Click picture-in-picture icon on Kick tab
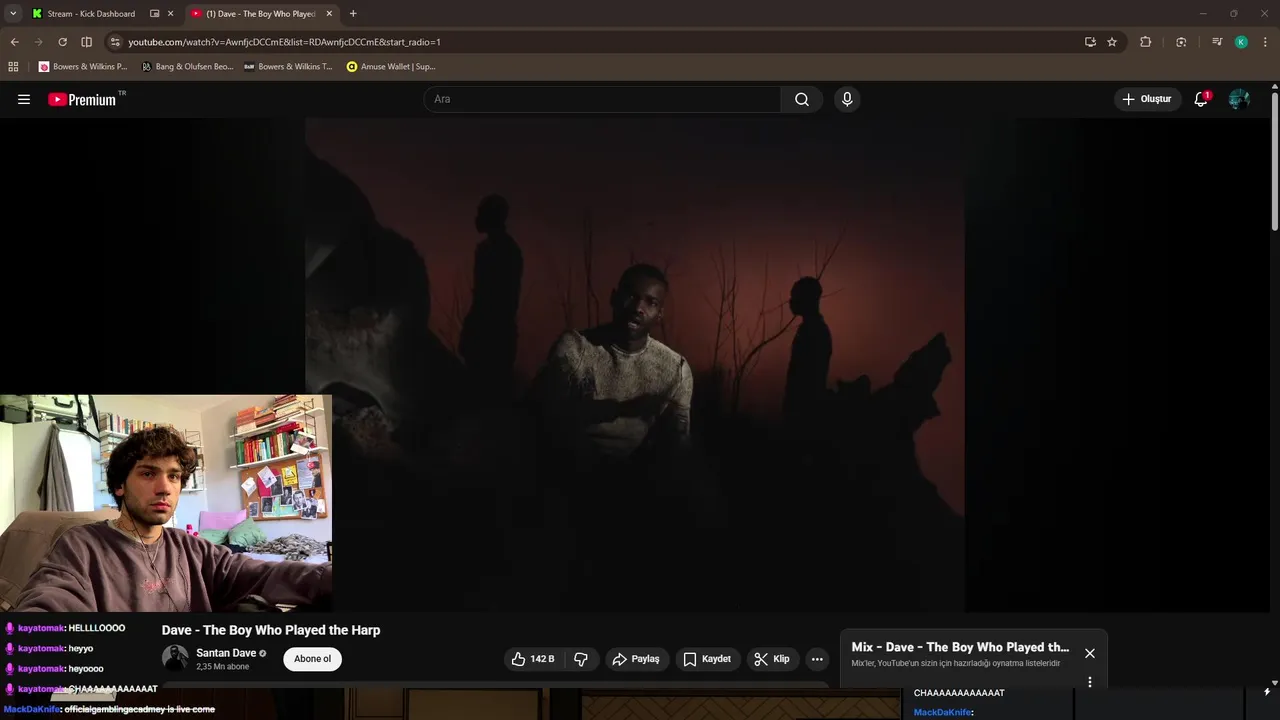This screenshot has width=1280, height=720. click(154, 14)
